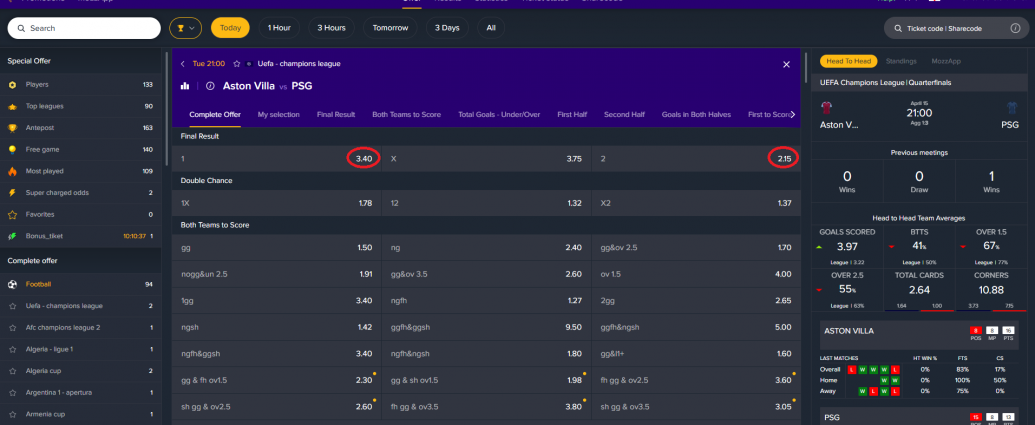Image resolution: width=1035 pixels, height=425 pixels.
Task: Click the Top leagues crown icon
Action: coord(12,106)
